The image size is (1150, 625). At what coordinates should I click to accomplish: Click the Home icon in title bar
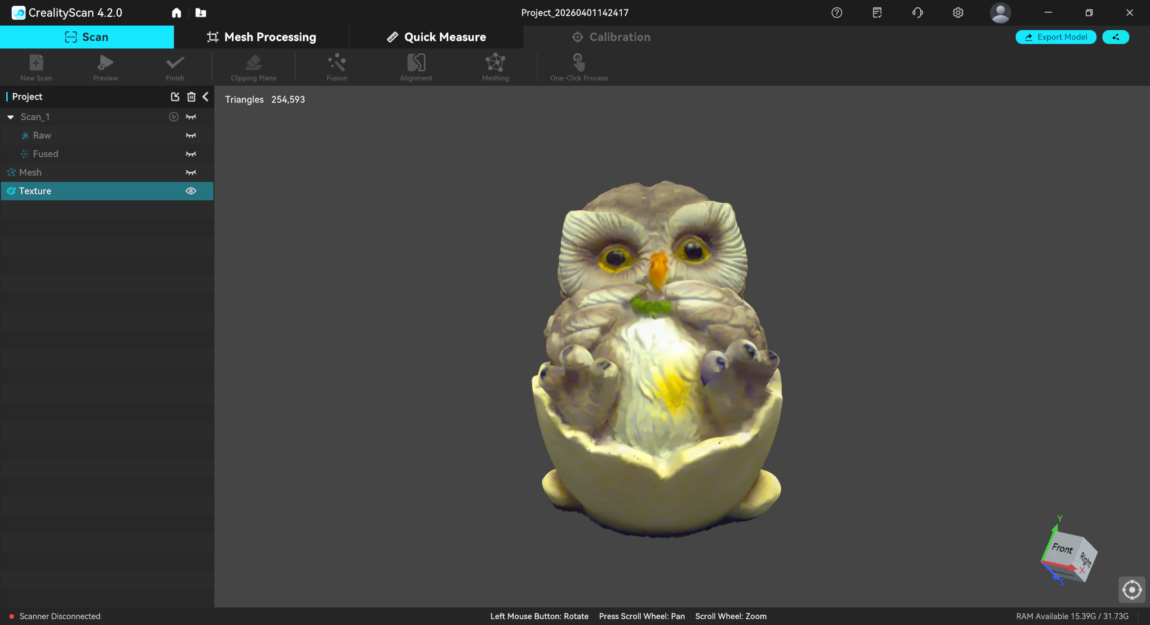click(177, 13)
